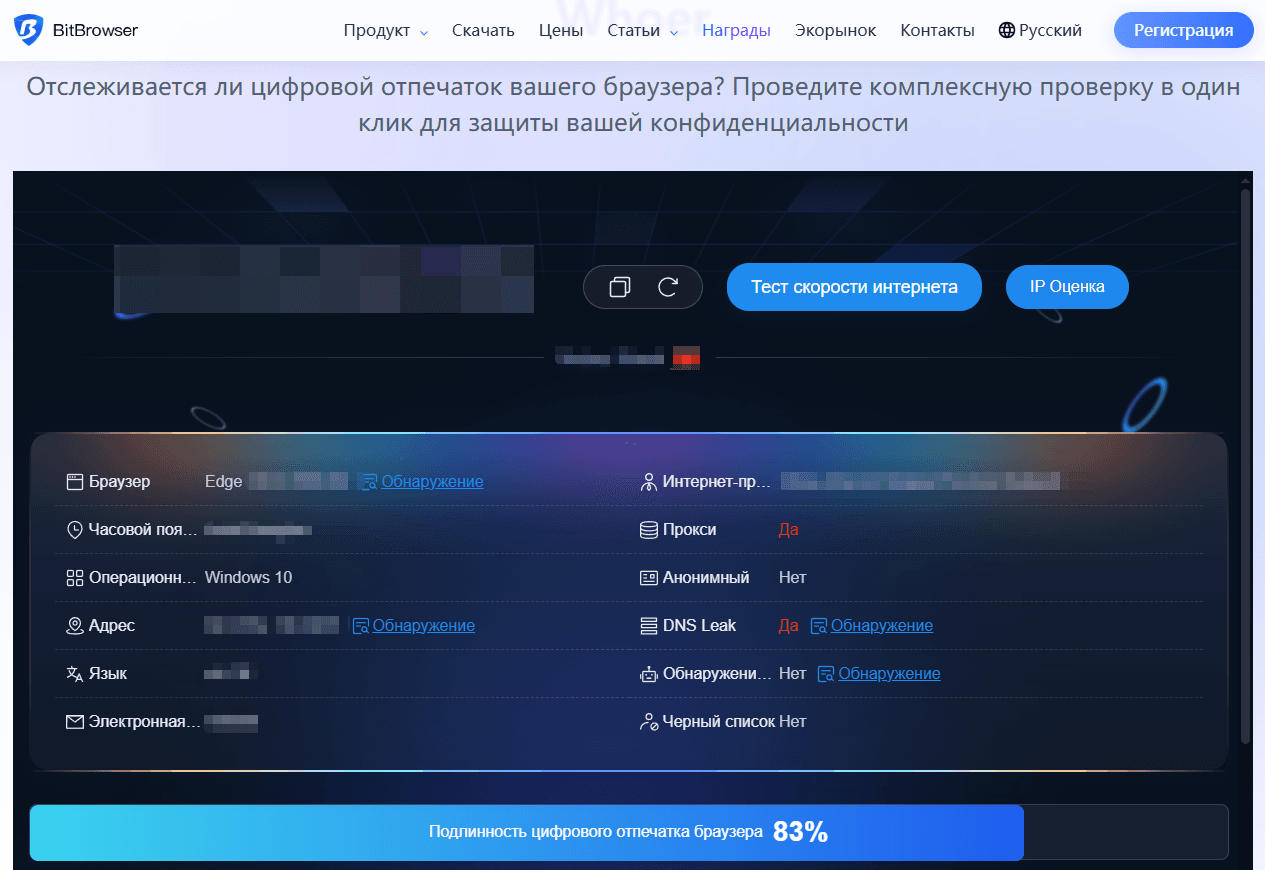The image size is (1265, 870).
Task: Click the envelope icon beside Электронная почта
Action: coord(75,721)
